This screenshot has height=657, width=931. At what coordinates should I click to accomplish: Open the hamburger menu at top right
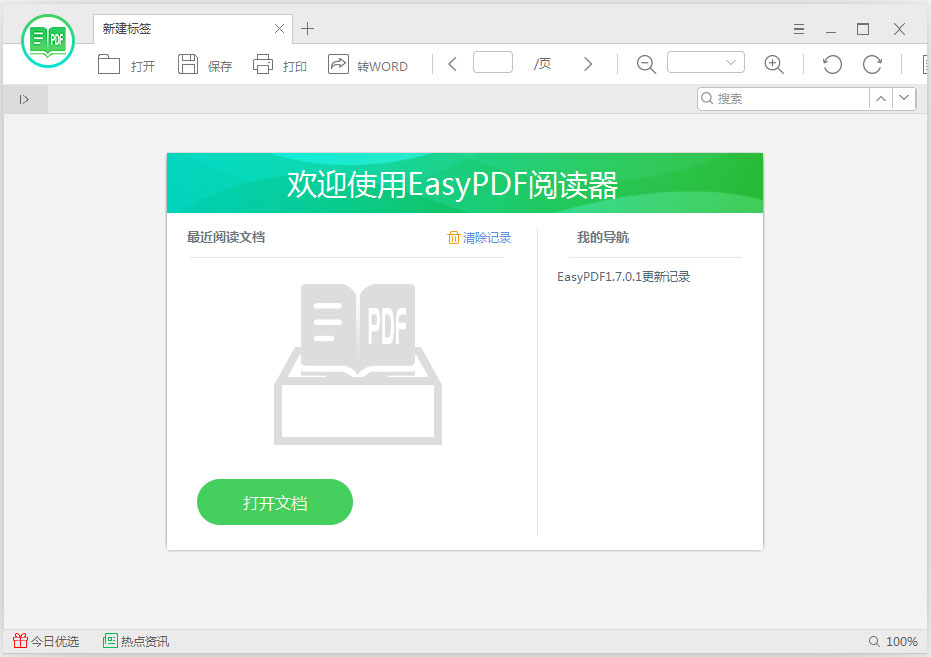(798, 29)
